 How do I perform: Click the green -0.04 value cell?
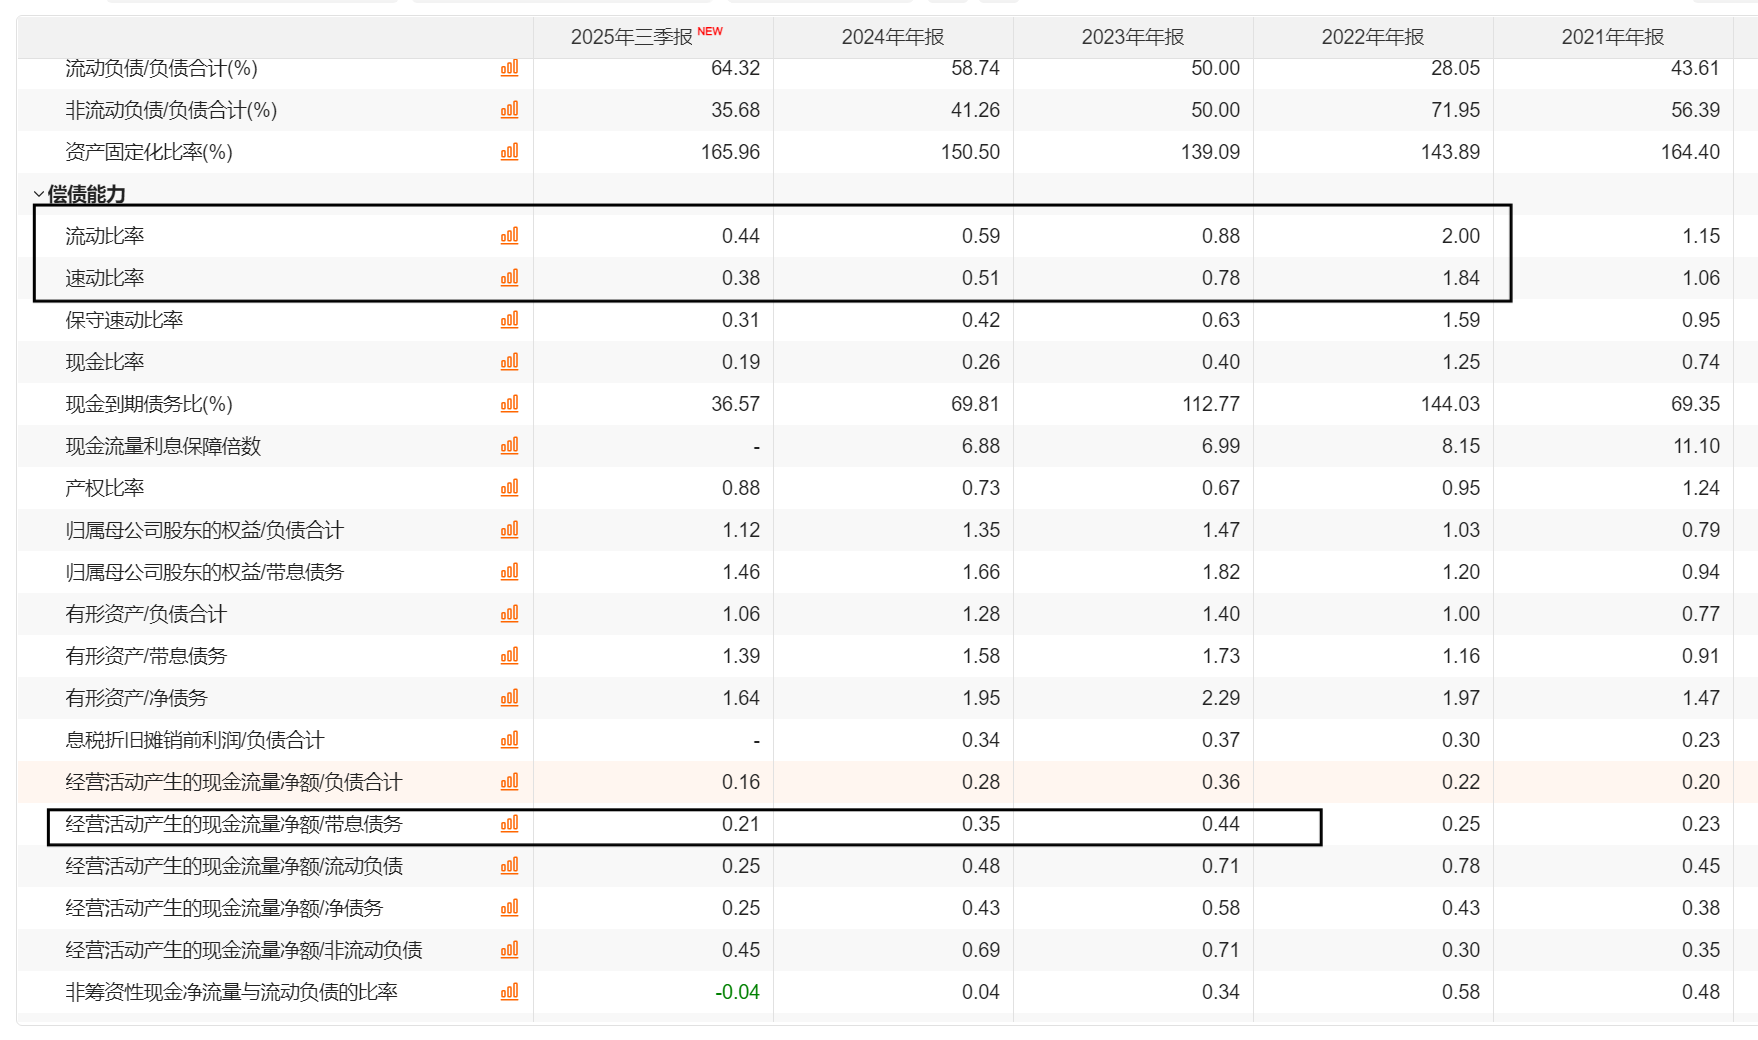(x=737, y=992)
